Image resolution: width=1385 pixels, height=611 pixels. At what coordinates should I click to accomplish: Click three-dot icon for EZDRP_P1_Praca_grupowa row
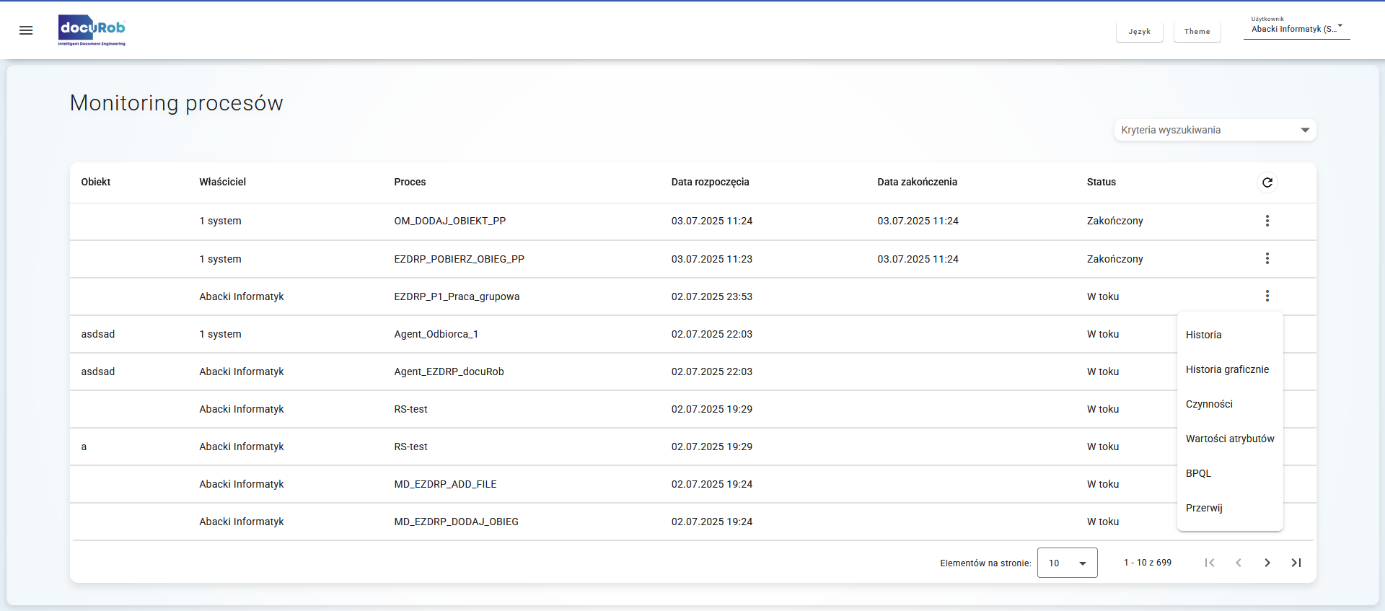tap(1267, 296)
